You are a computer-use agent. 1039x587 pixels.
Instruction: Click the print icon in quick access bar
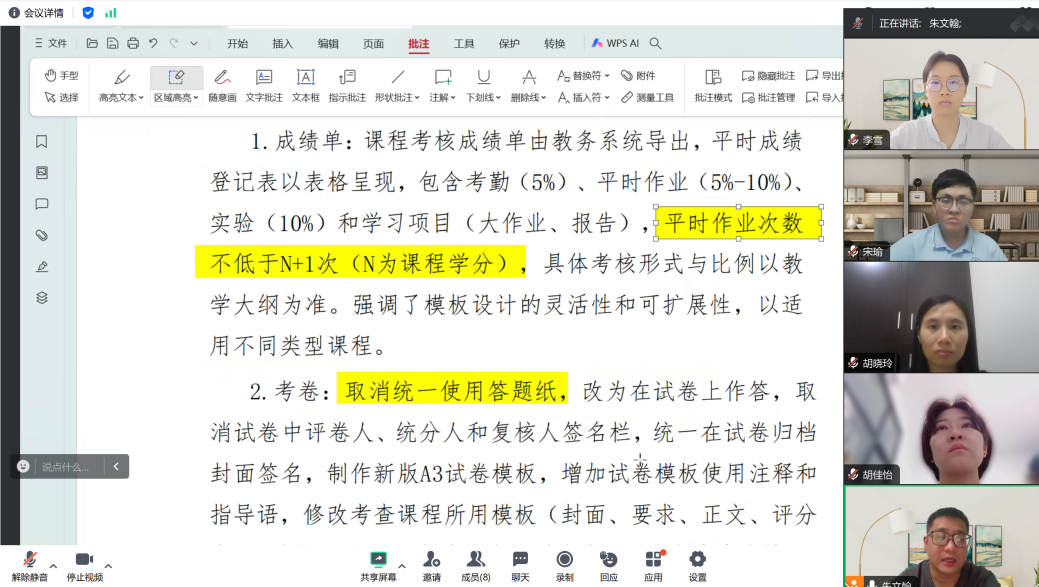point(133,43)
